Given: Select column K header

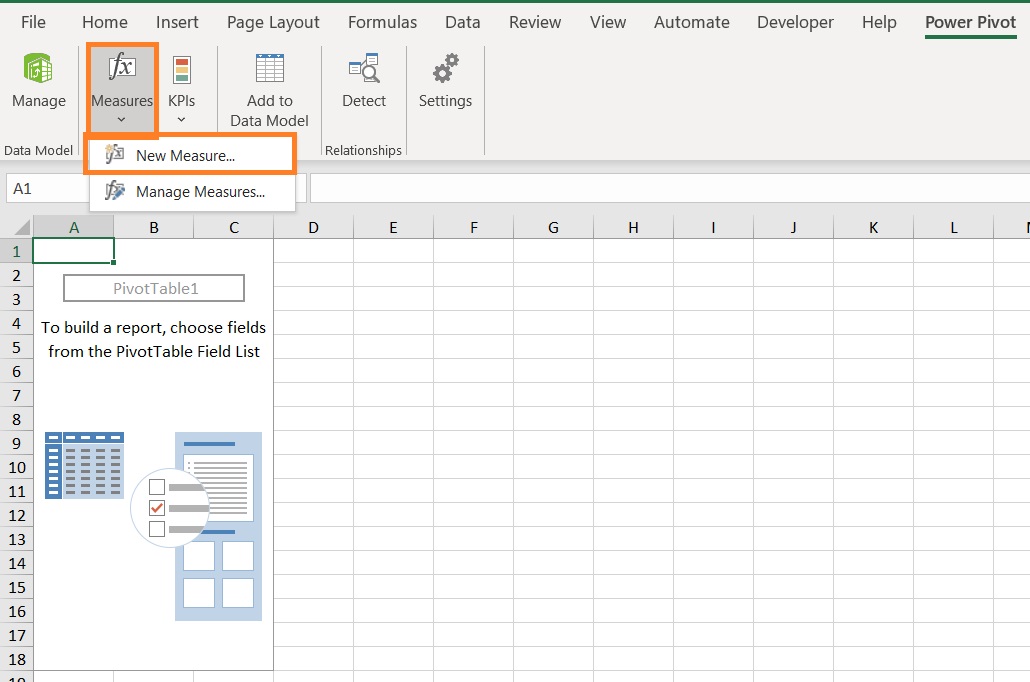Looking at the screenshot, I should pyautogui.click(x=874, y=227).
